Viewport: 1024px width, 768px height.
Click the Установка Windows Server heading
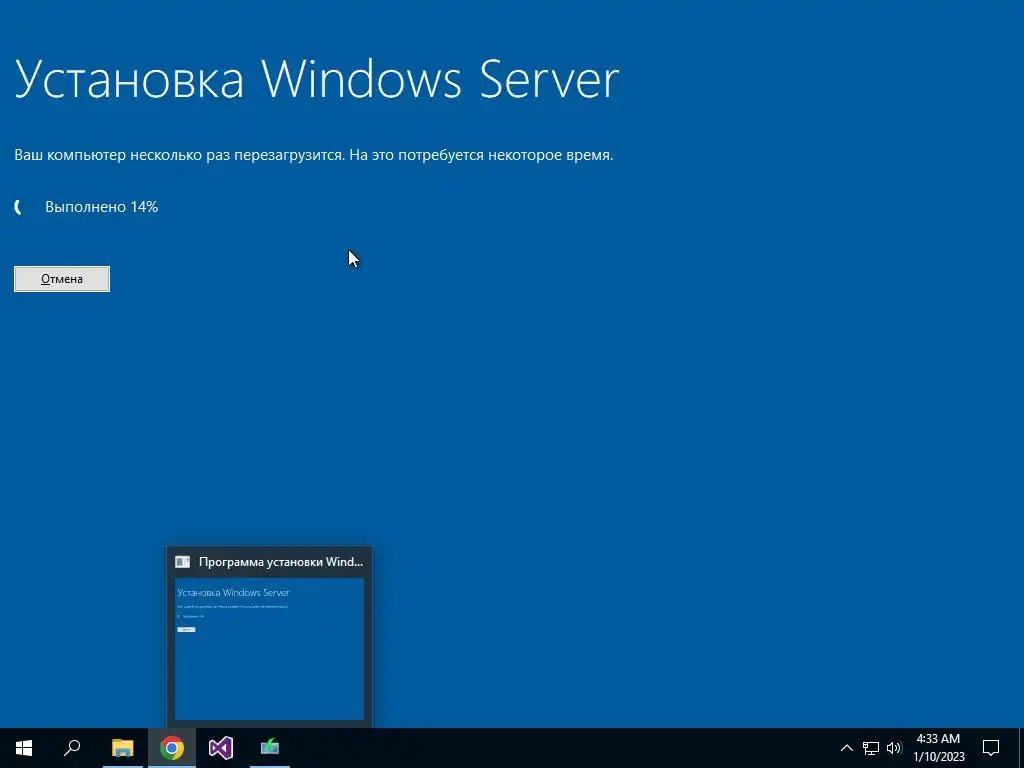[316, 78]
